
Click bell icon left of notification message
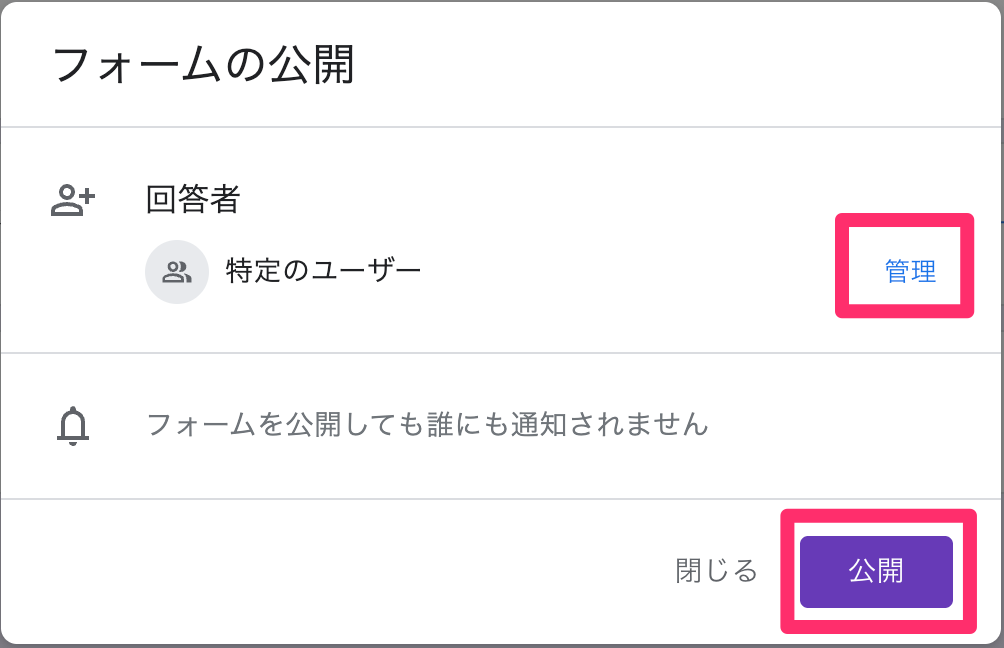point(73,425)
